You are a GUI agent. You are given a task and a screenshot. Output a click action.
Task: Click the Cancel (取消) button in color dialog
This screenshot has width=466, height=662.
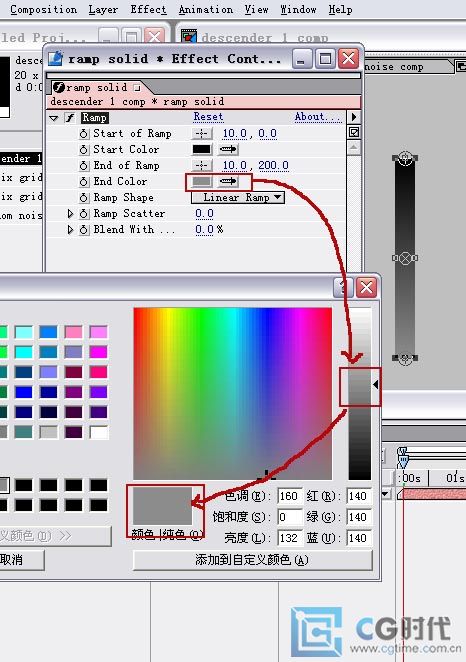click(x=17, y=560)
